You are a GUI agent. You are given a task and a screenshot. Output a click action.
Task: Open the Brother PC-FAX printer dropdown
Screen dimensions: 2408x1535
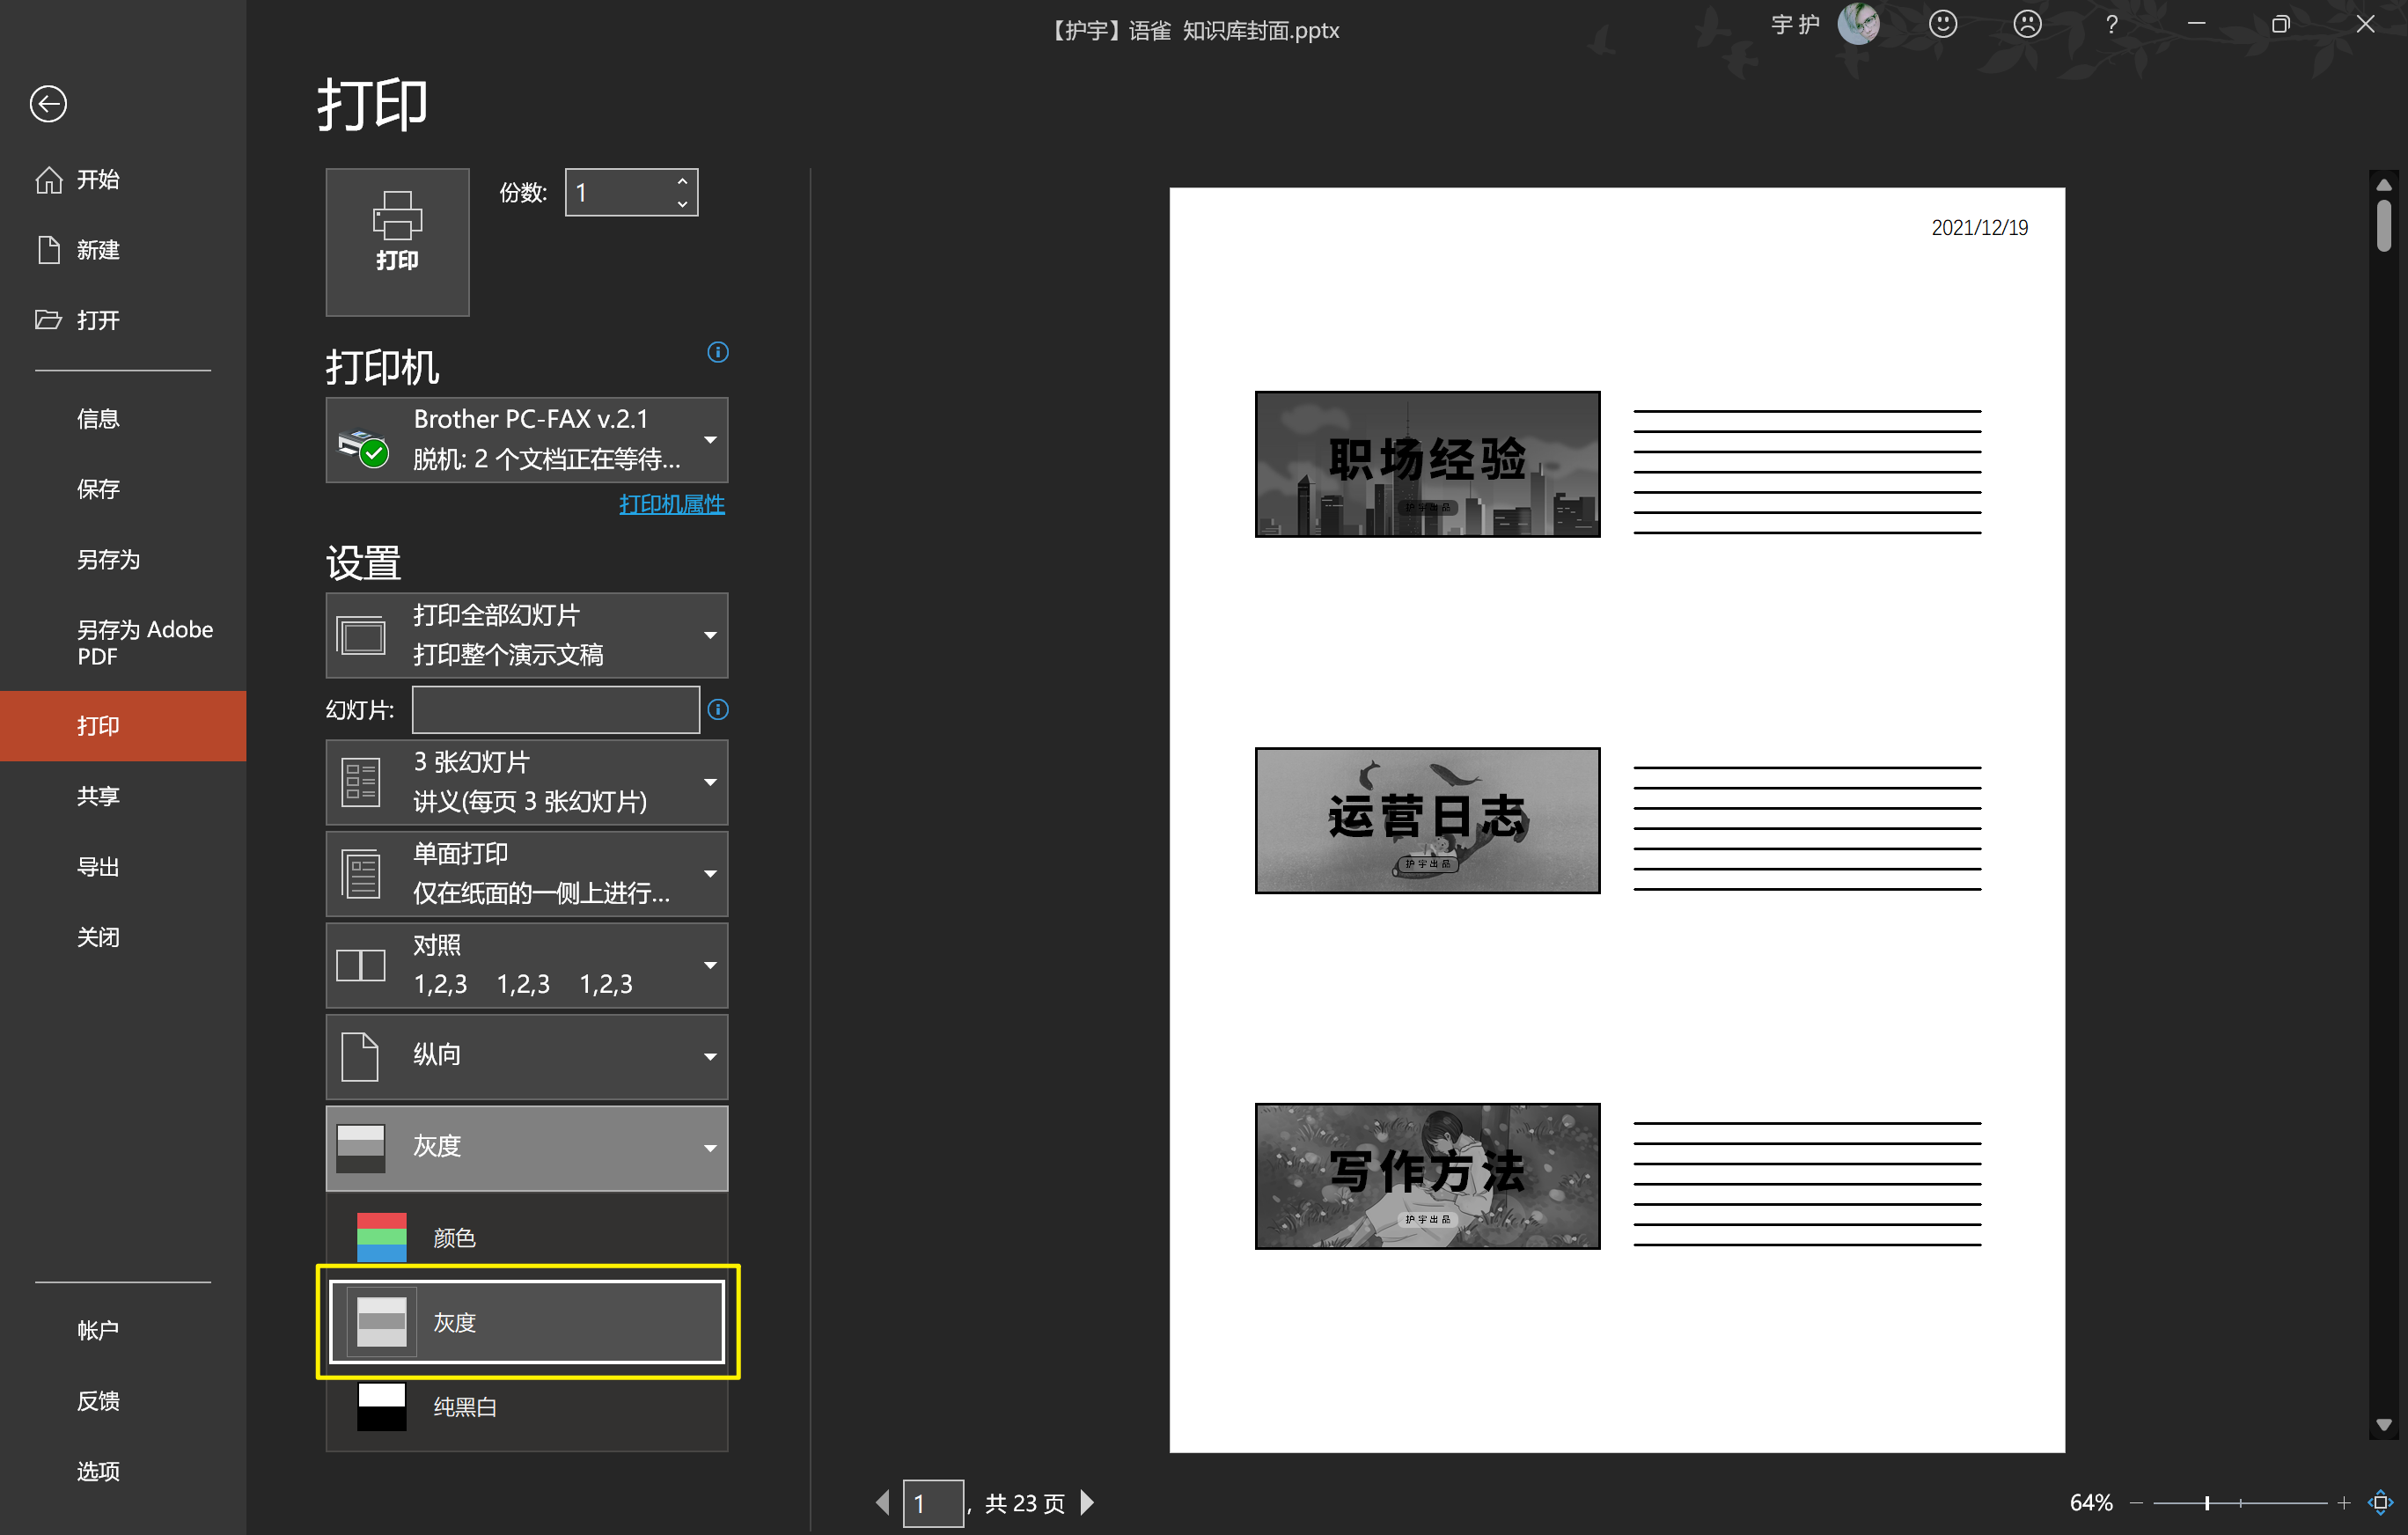(x=527, y=440)
